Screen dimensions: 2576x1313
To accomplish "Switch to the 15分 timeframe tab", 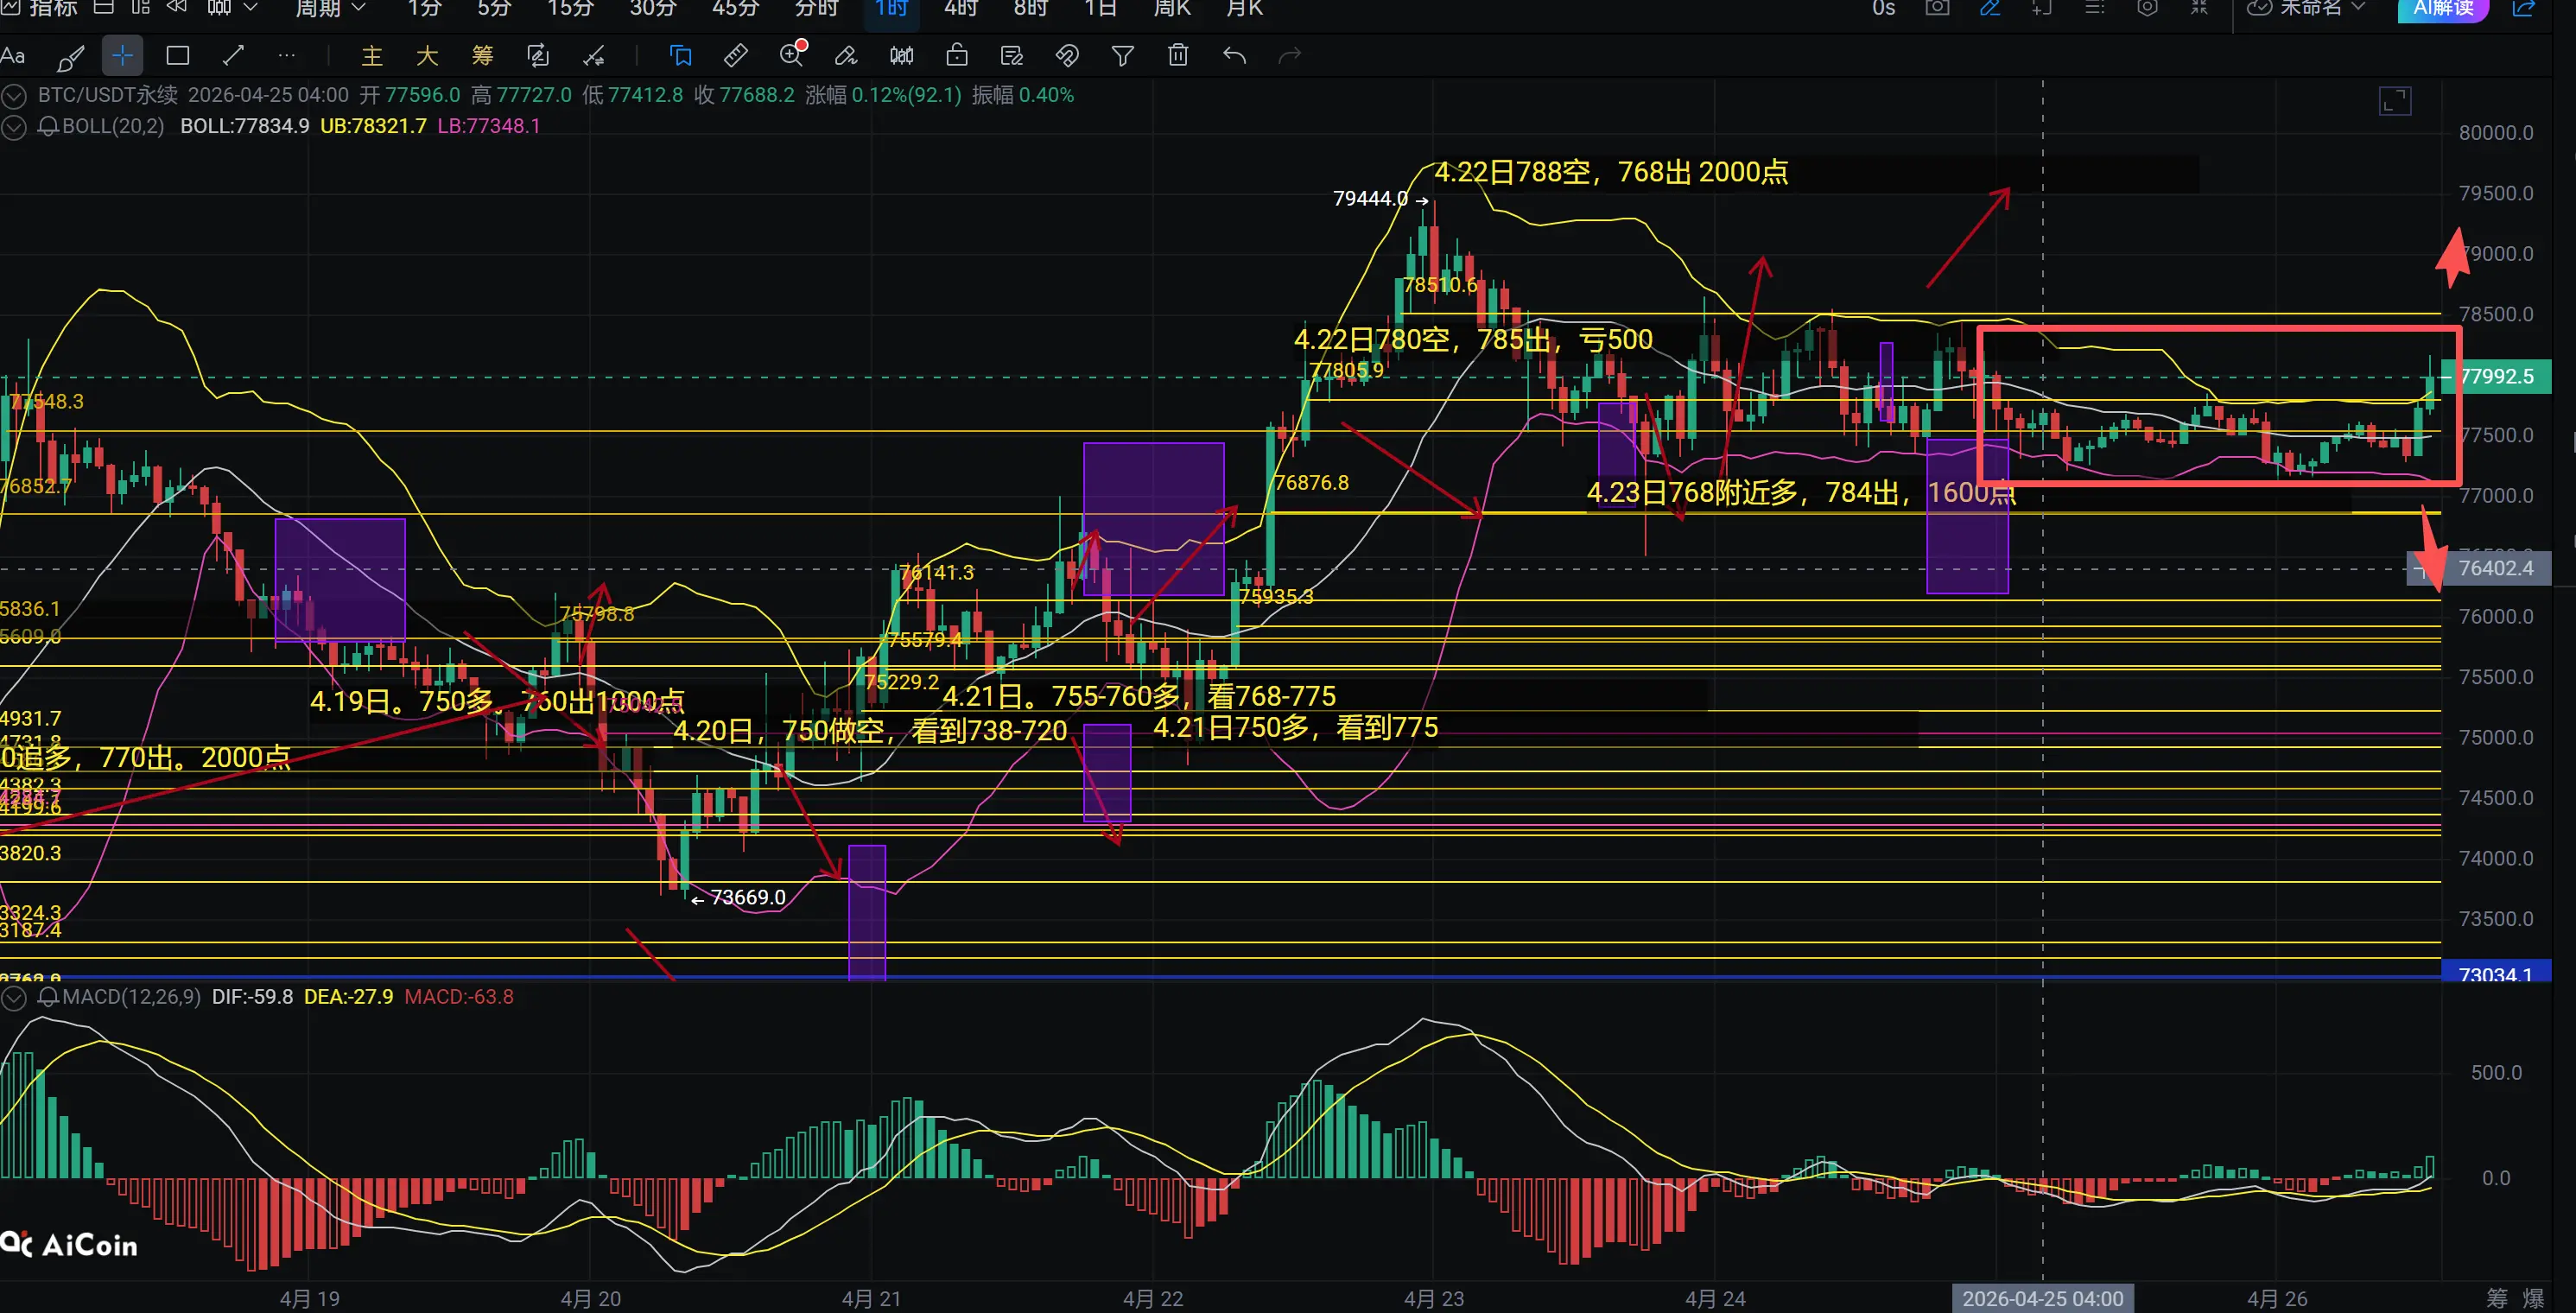I will (570, 8).
